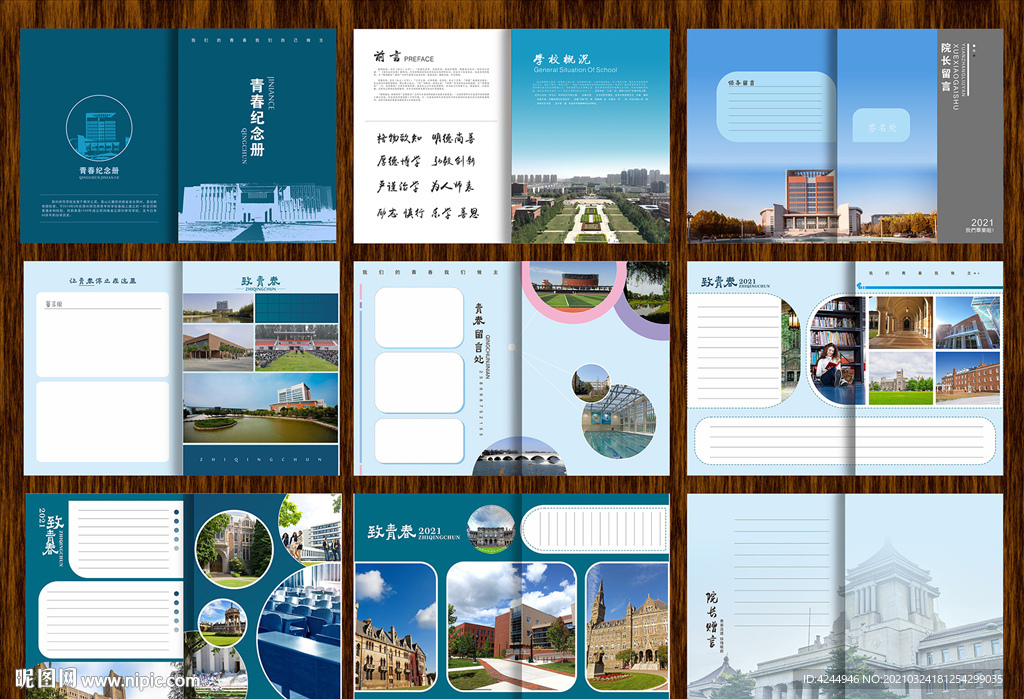Open the small circular domed pavilion photo
This screenshot has height=699, width=1024.
[223, 623]
